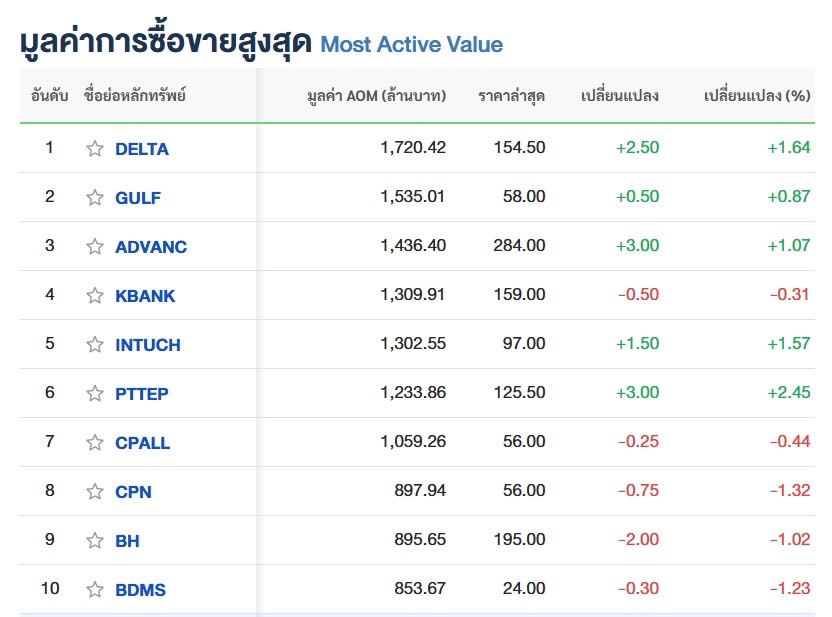Click the star icon beside ADVANC
The image size is (832, 617).
pos(95,247)
